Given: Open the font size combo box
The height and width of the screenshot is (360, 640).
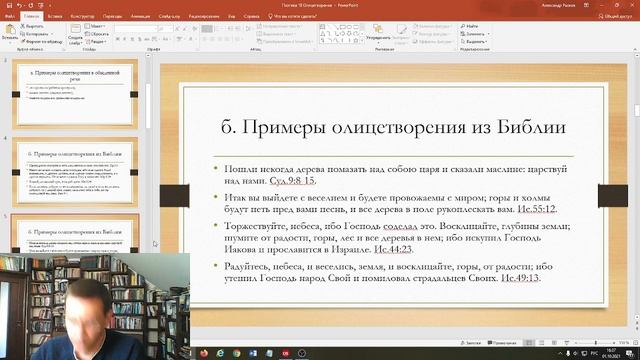Looking at the screenshot, I should (x=165, y=29).
